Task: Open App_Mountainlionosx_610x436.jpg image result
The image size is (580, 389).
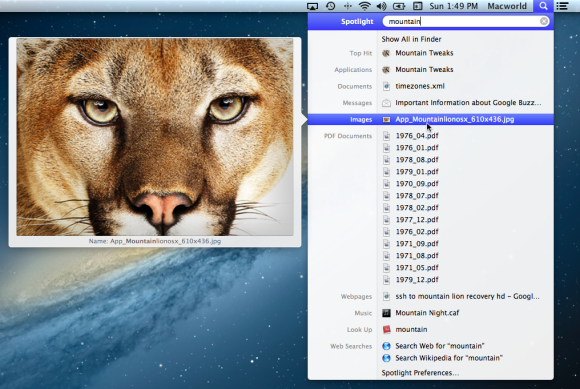Action: 431,119
